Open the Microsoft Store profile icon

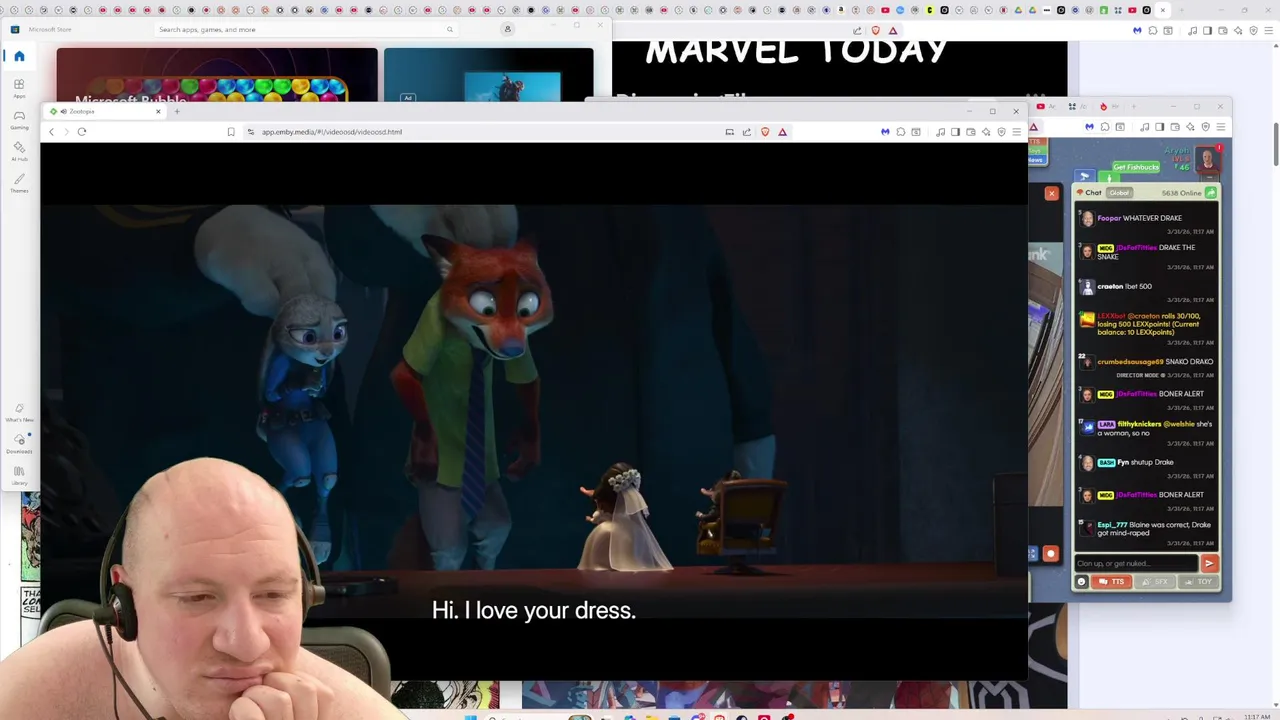point(507,29)
